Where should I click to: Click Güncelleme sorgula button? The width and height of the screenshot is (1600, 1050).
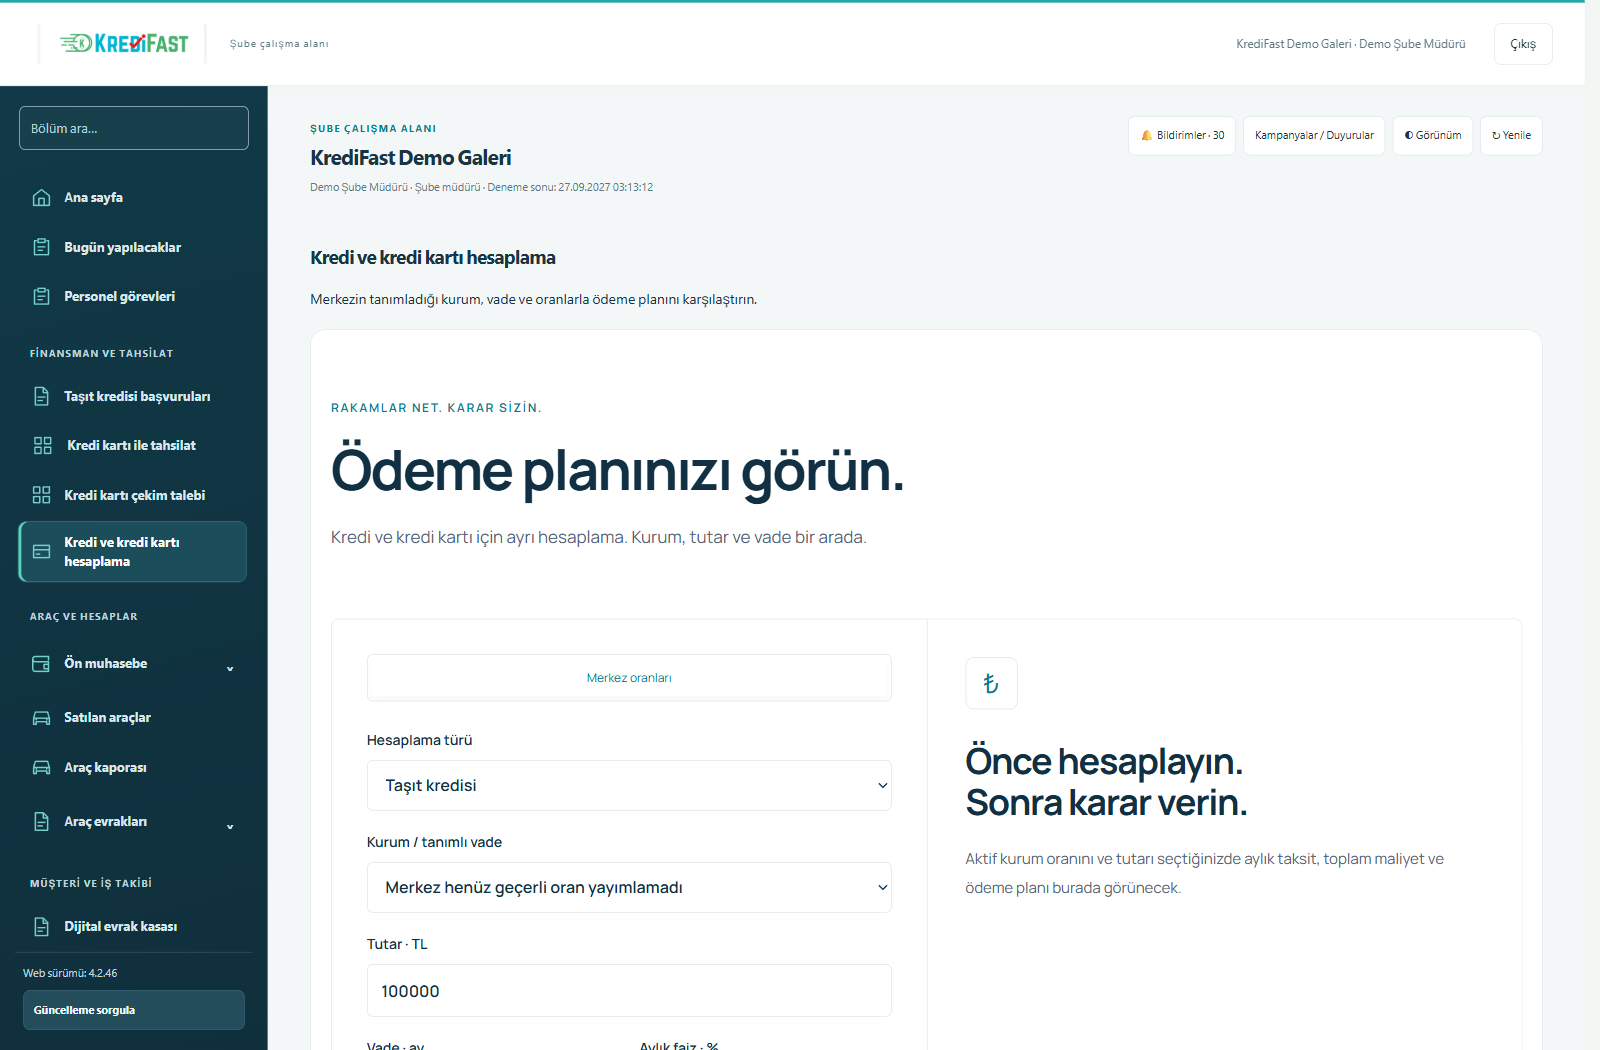click(134, 1010)
